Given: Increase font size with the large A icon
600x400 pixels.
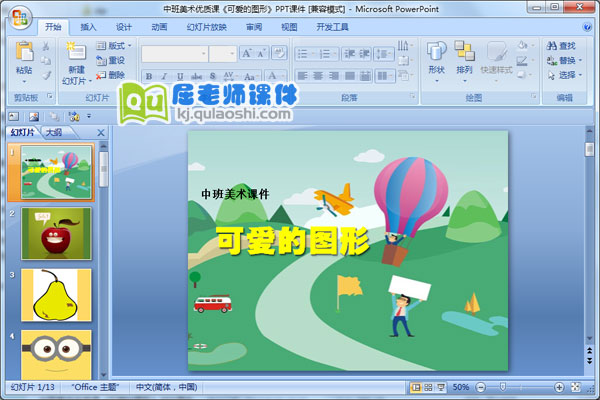Looking at the screenshot, I should pyautogui.click(x=246, y=53).
